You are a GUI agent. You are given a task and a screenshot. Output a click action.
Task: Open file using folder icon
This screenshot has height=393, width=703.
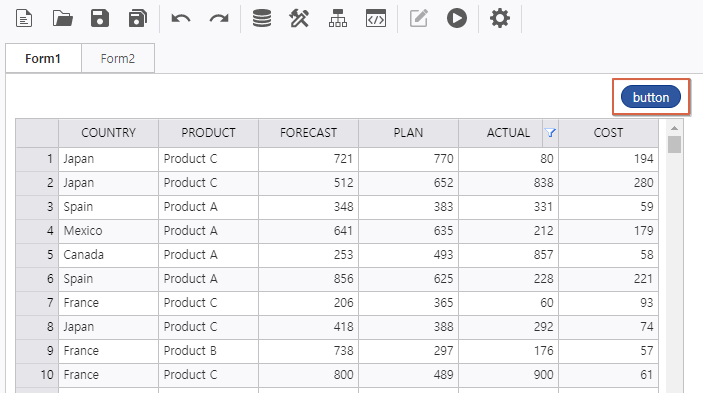[x=62, y=18]
